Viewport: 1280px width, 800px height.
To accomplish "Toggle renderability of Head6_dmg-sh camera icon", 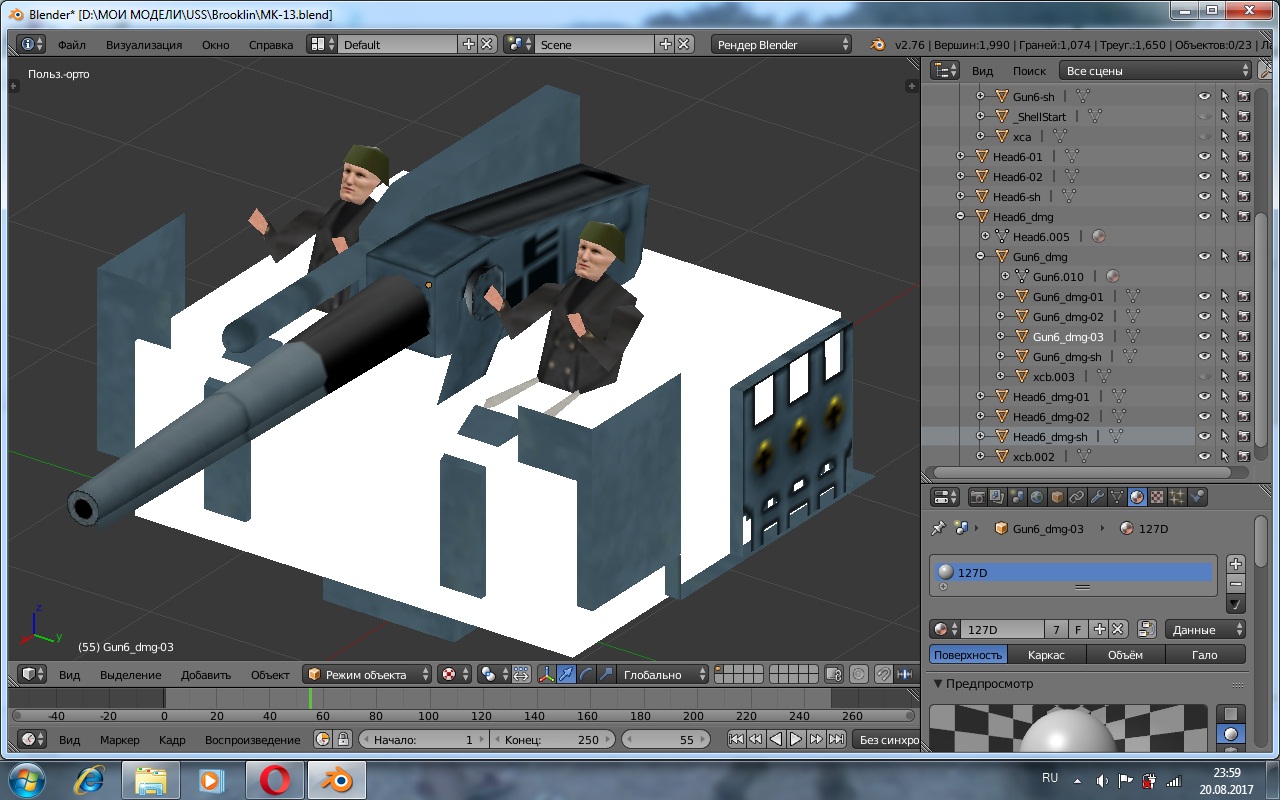I will (1244, 437).
